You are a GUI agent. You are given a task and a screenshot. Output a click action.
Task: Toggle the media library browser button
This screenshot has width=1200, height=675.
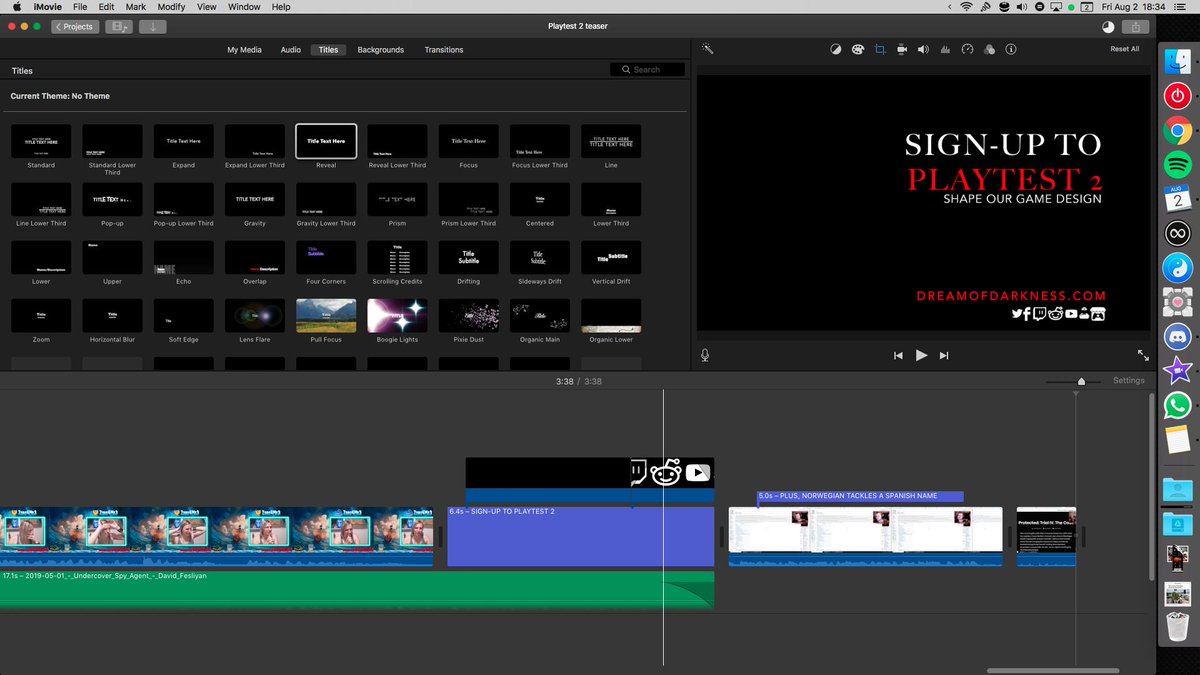pos(119,27)
